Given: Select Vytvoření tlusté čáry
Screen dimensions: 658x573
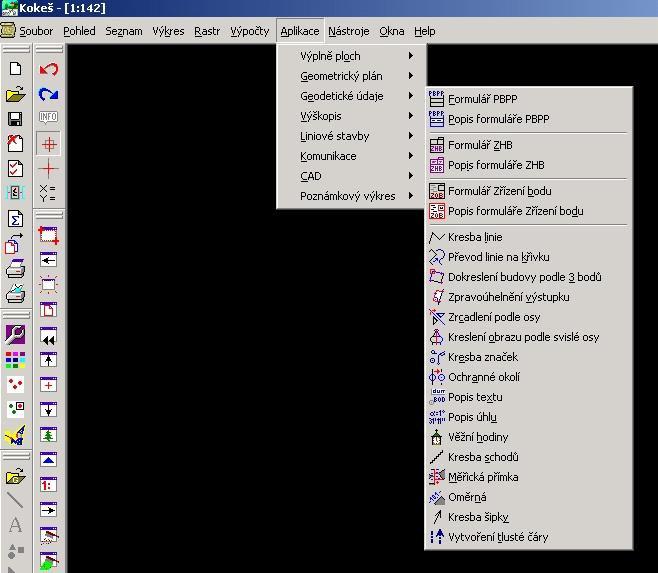Looking at the screenshot, I should (528, 537).
